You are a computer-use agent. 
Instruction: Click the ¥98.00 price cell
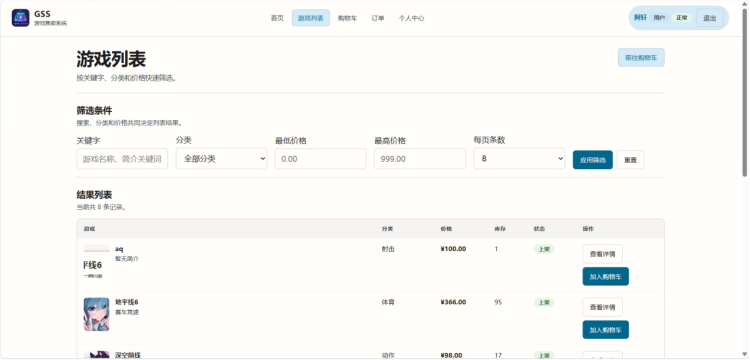(451, 355)
